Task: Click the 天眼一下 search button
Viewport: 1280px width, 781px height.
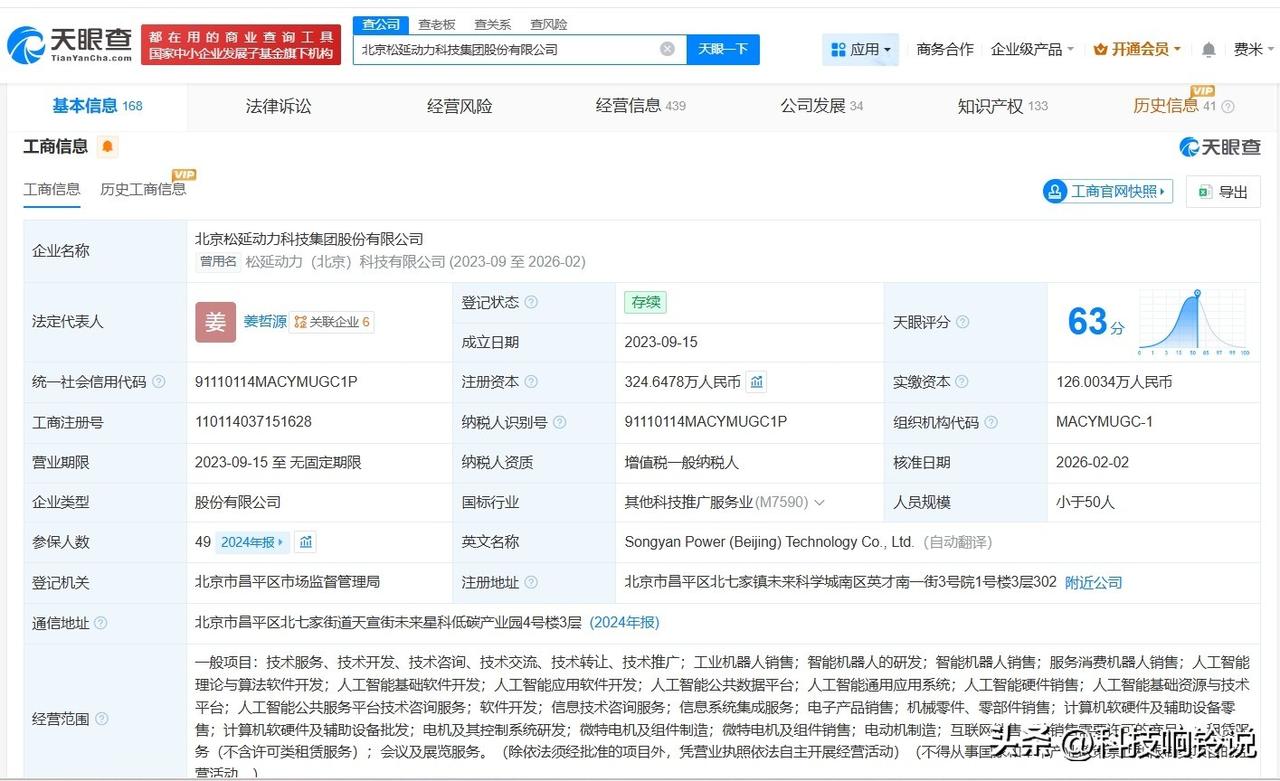Action: tap(723, 49)
